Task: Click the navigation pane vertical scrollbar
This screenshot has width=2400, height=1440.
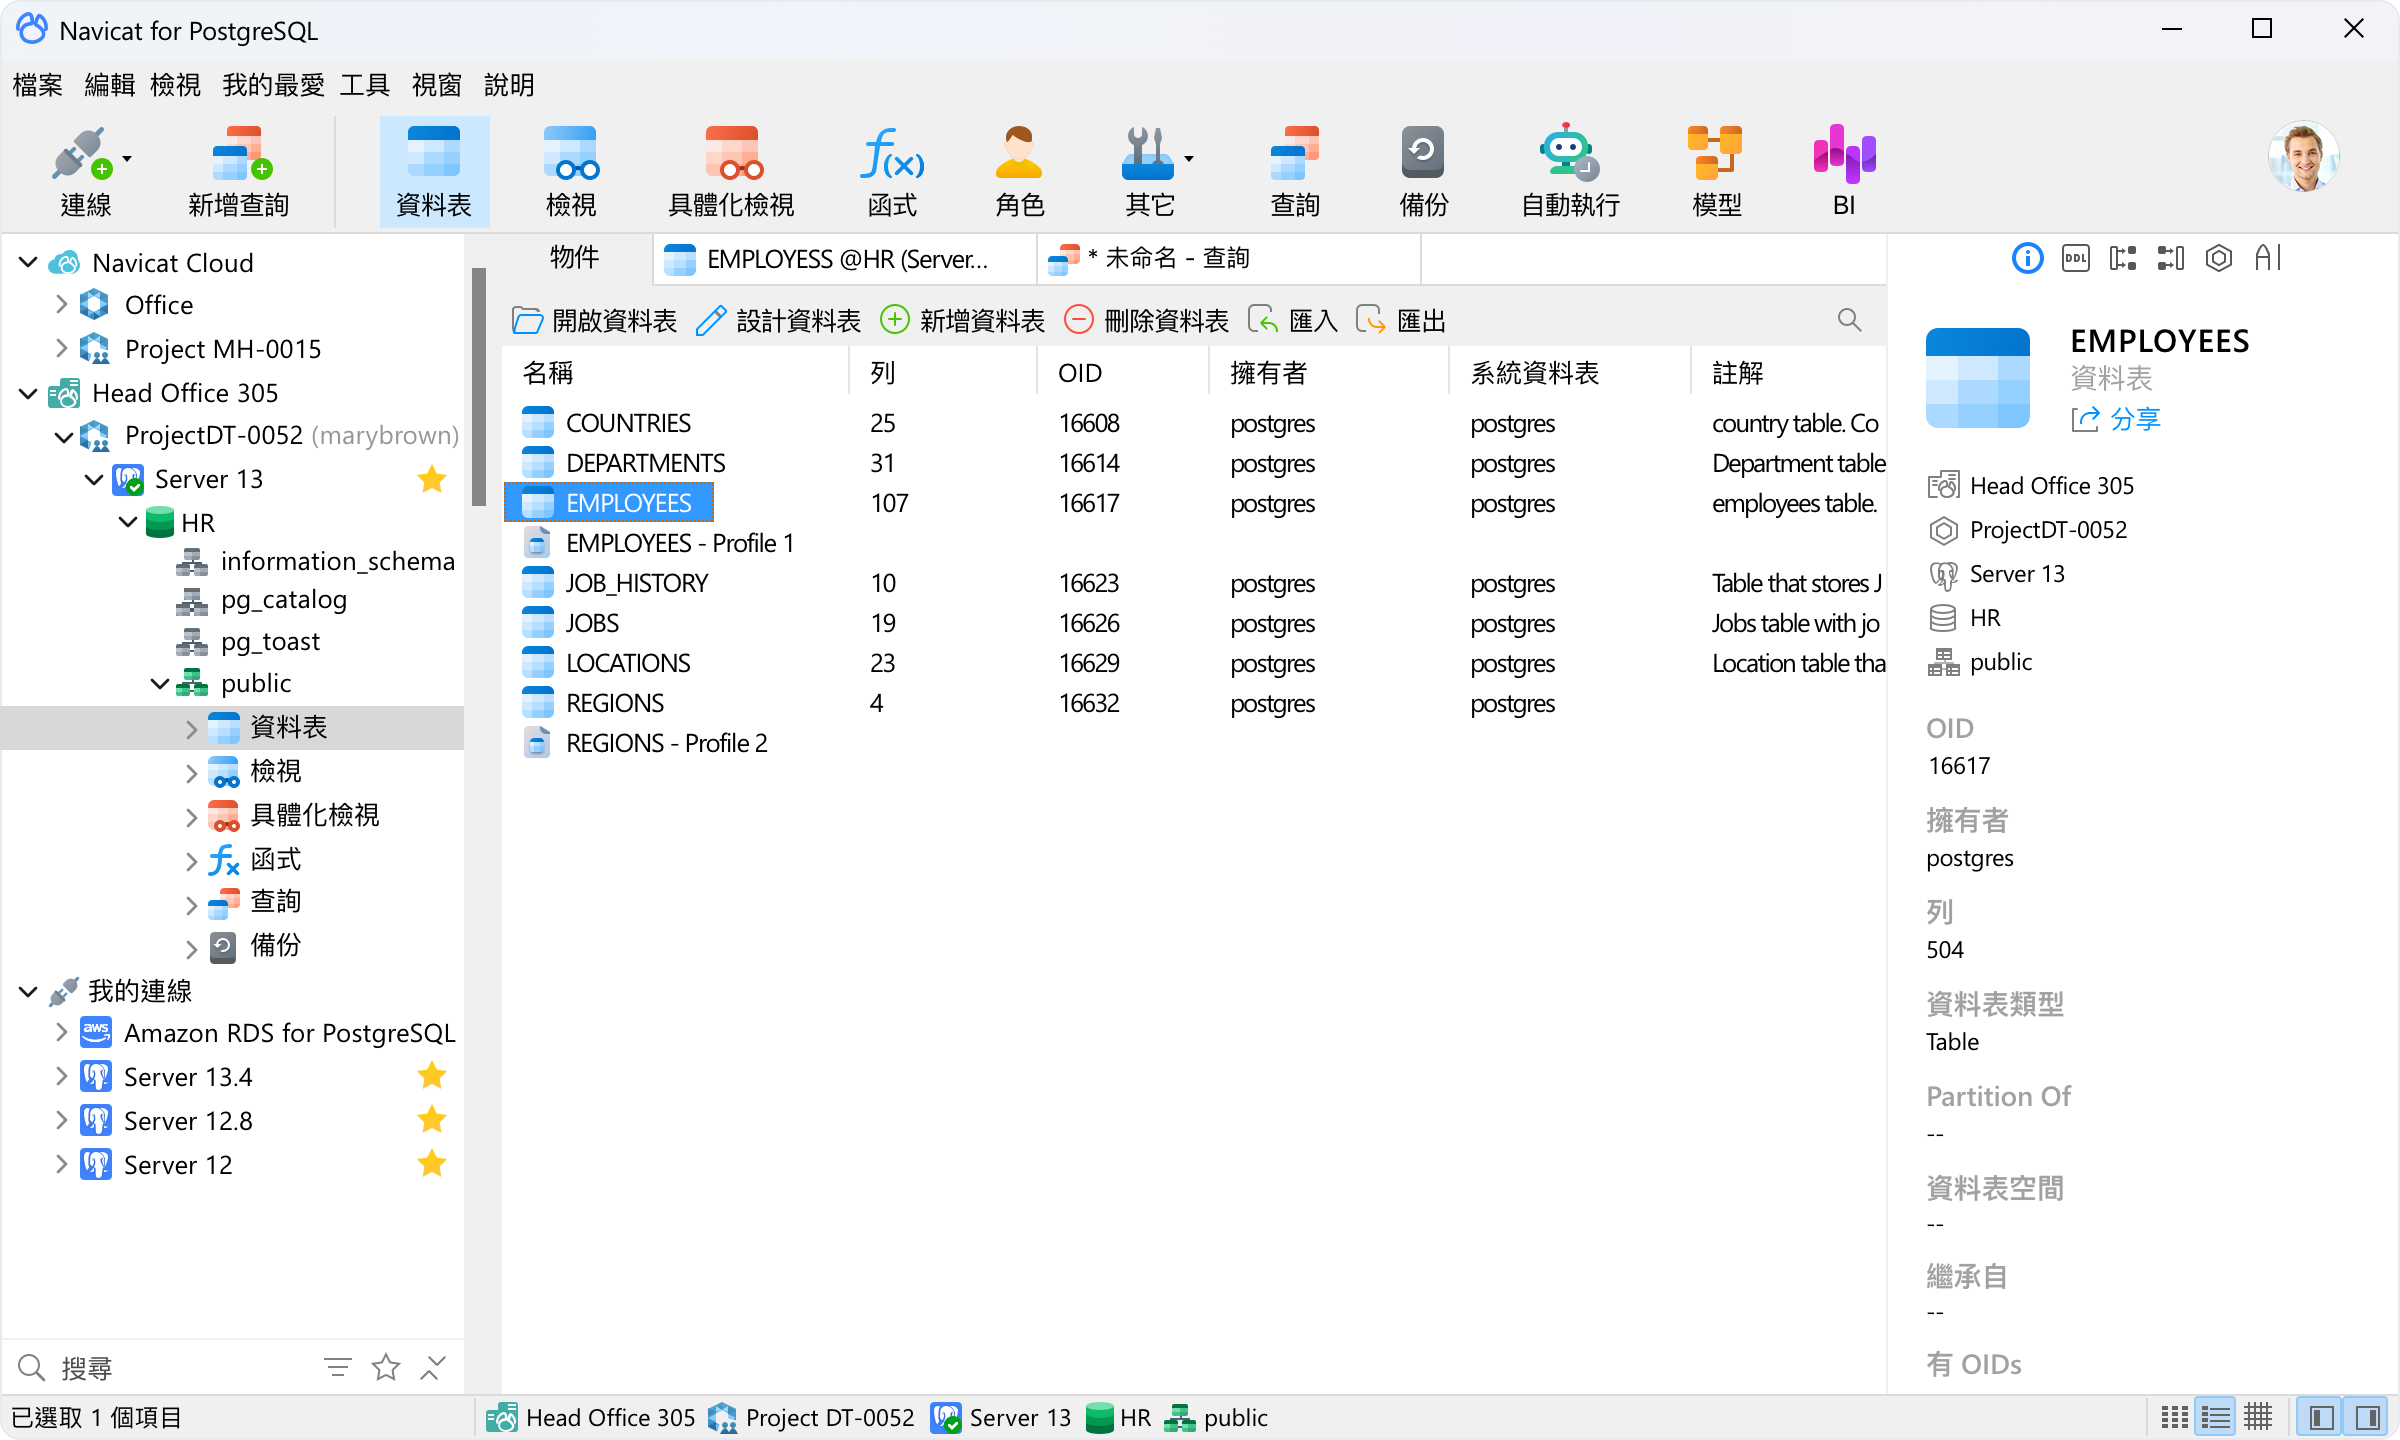Action: pos(479,386)
